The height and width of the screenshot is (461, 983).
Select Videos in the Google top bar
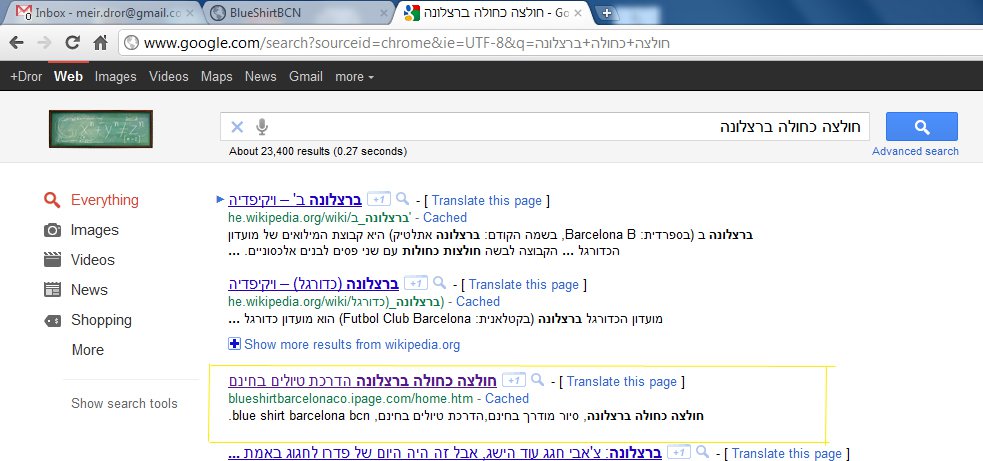tap(169, 77)
